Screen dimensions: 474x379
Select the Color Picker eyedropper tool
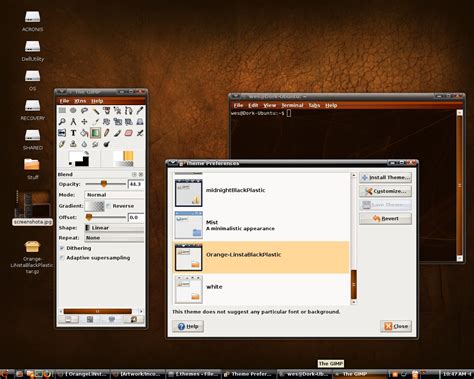[140, 111]
